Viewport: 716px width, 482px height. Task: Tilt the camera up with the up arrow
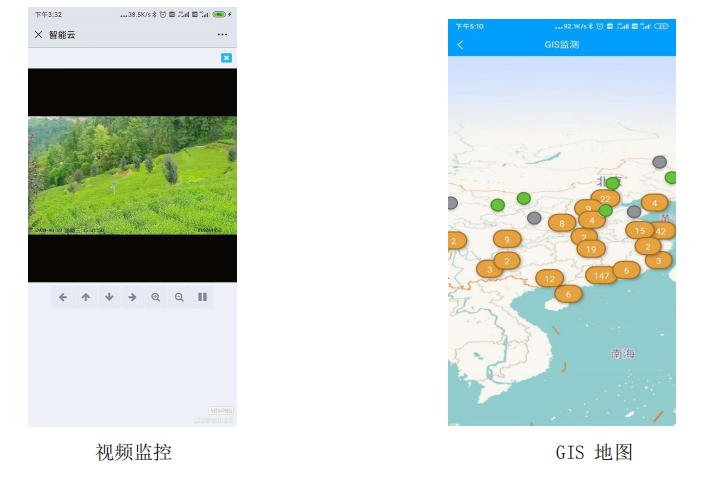[86, 297]
